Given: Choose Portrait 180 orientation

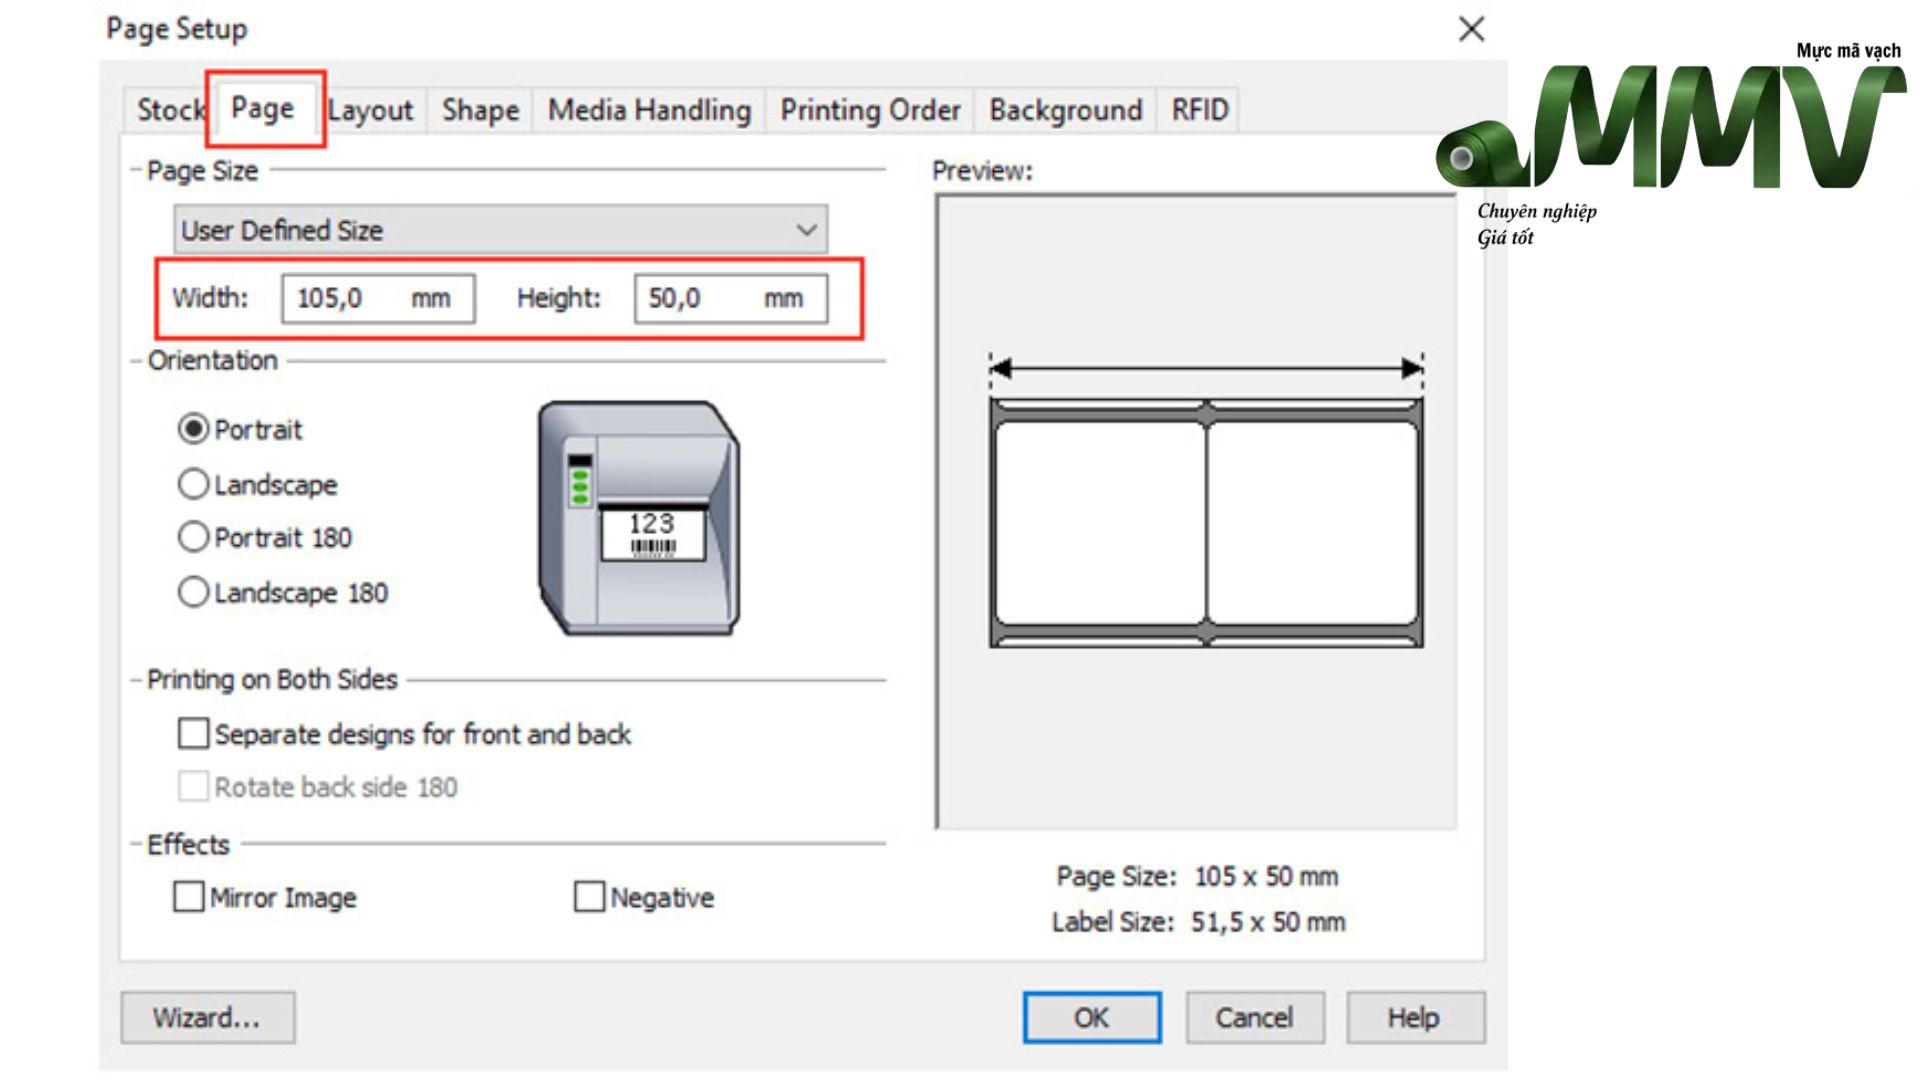Looking at the screenshot, I should (265, 538).
